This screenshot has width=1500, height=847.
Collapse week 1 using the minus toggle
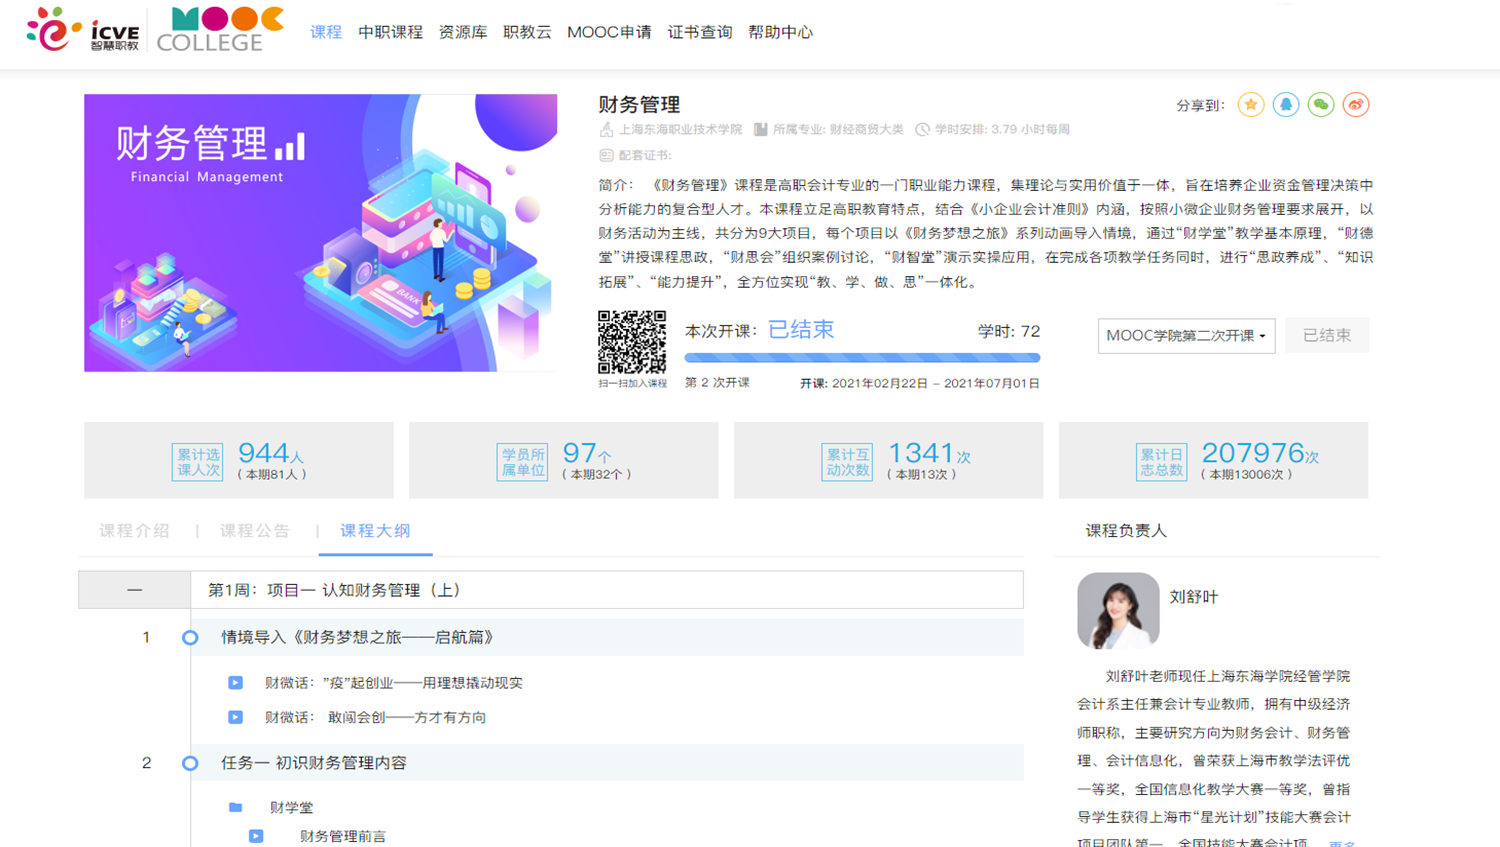tap(134, 590)
